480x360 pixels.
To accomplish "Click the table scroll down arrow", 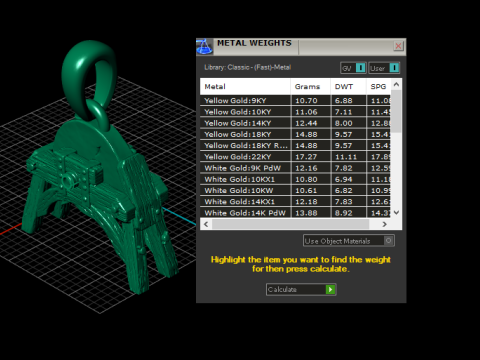I will 396,212.
